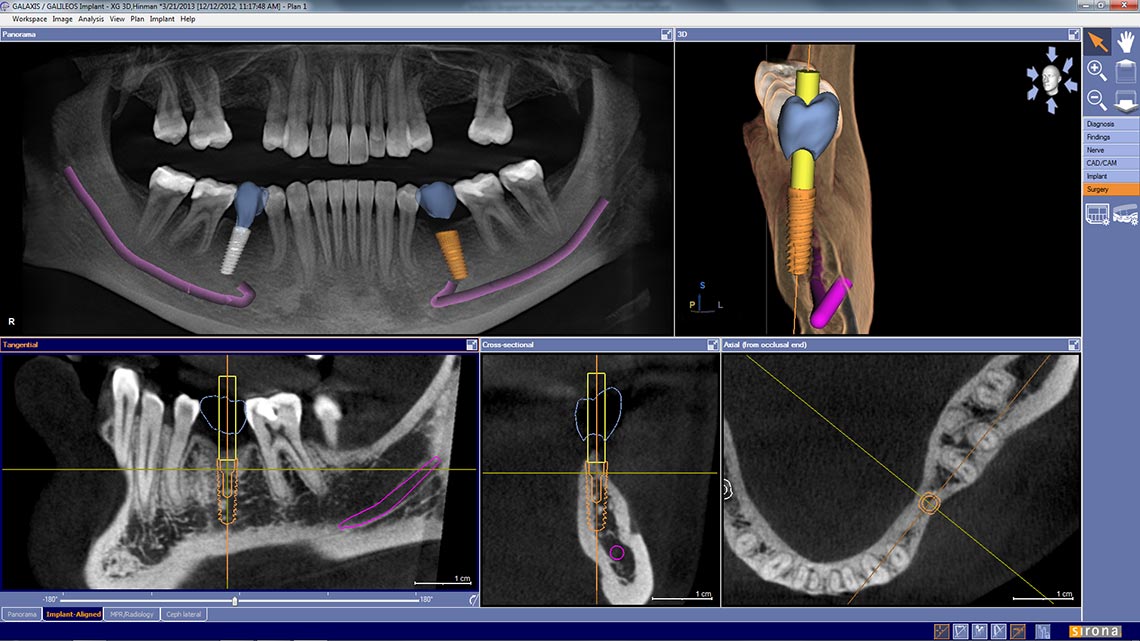
Task: Click the tangential rotation slider handle
Action: click(235, 601)
